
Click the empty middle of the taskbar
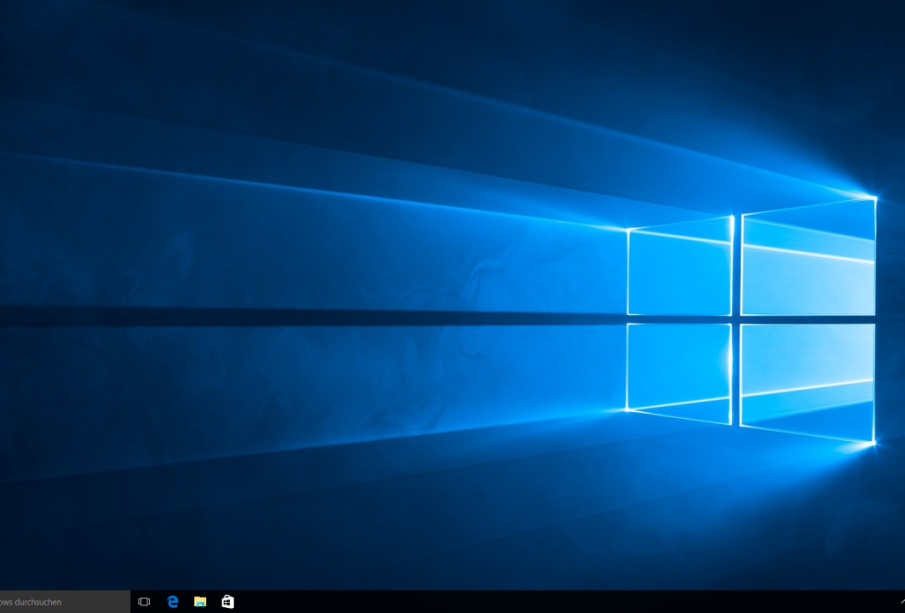click(500, 602)
